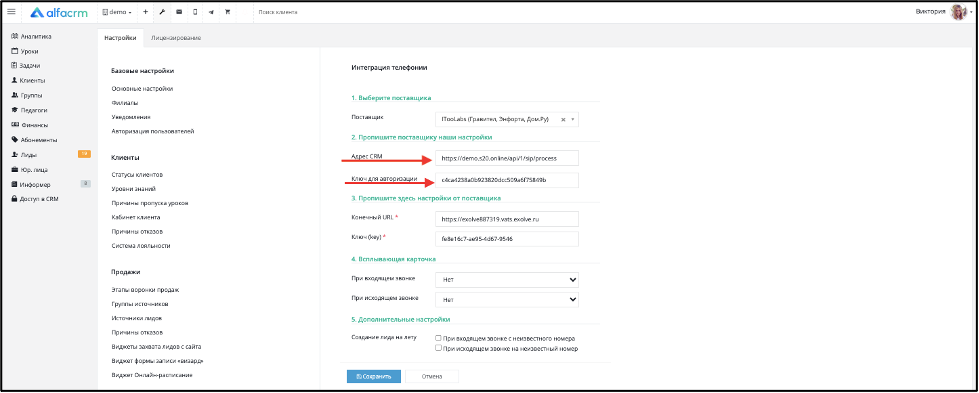Expand the Поставщик dropdown arrow
Image resolution: width=979 pixels, height=393 pixels.
(573, 119)
